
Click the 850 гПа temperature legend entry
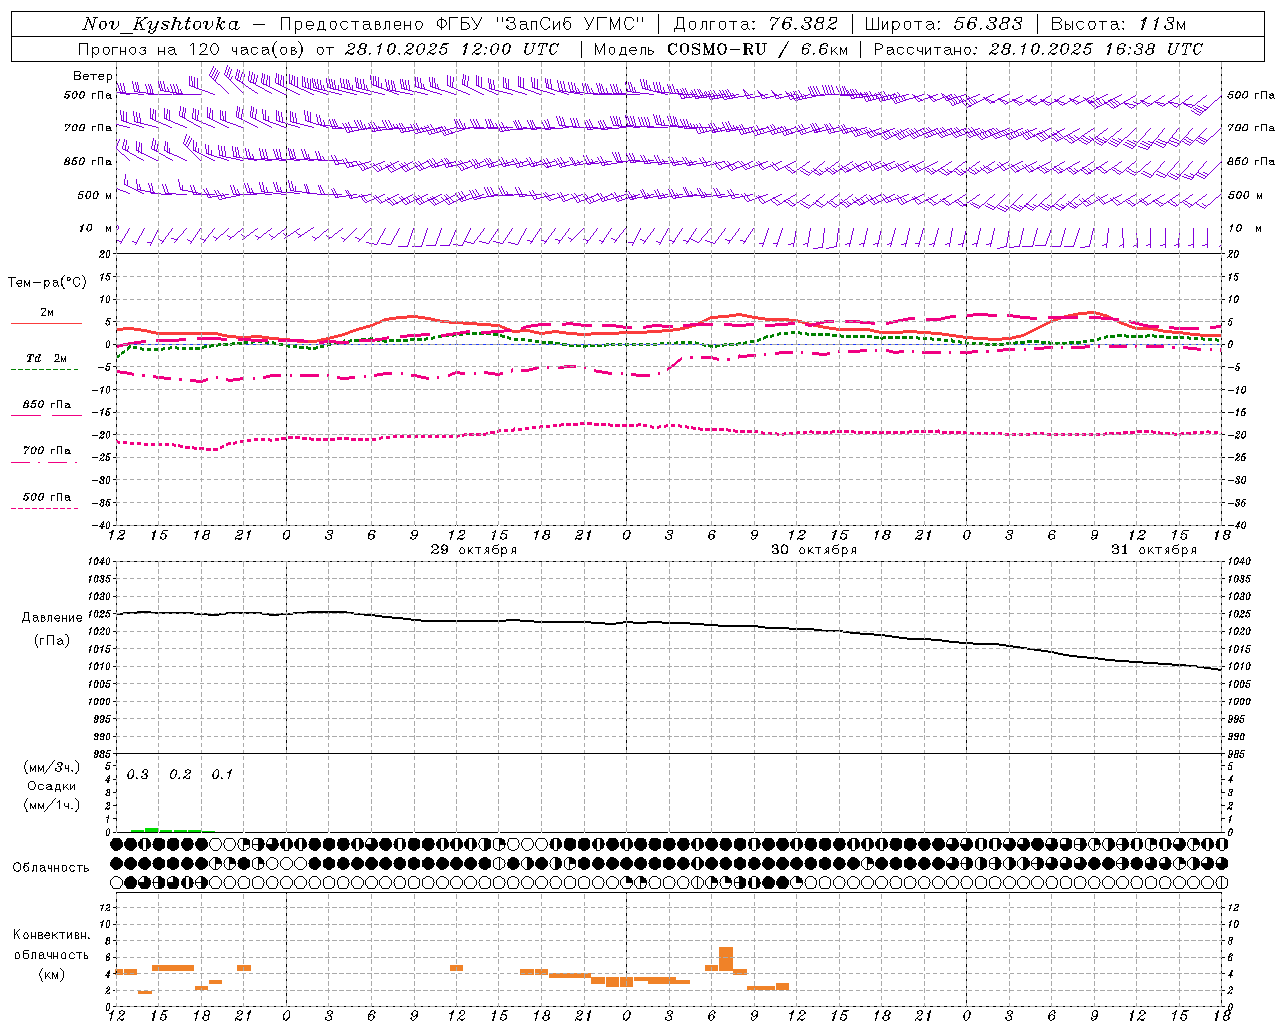[46, 405]
